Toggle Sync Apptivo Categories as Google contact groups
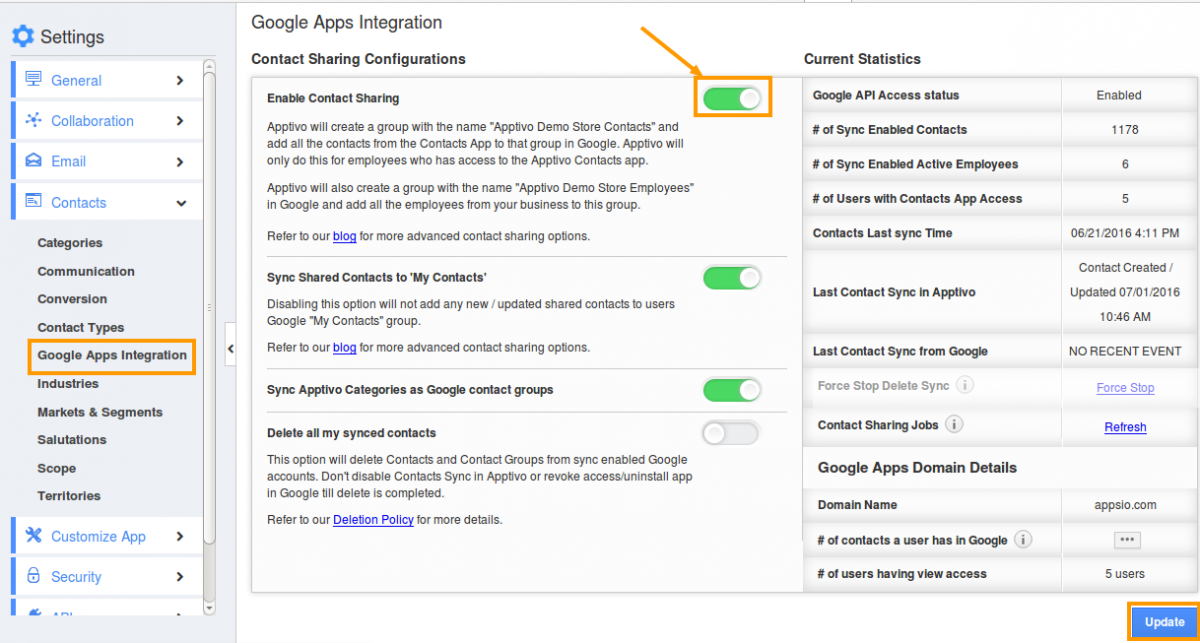Screen dimensions: 1200x643 click(x=732, y=390)
